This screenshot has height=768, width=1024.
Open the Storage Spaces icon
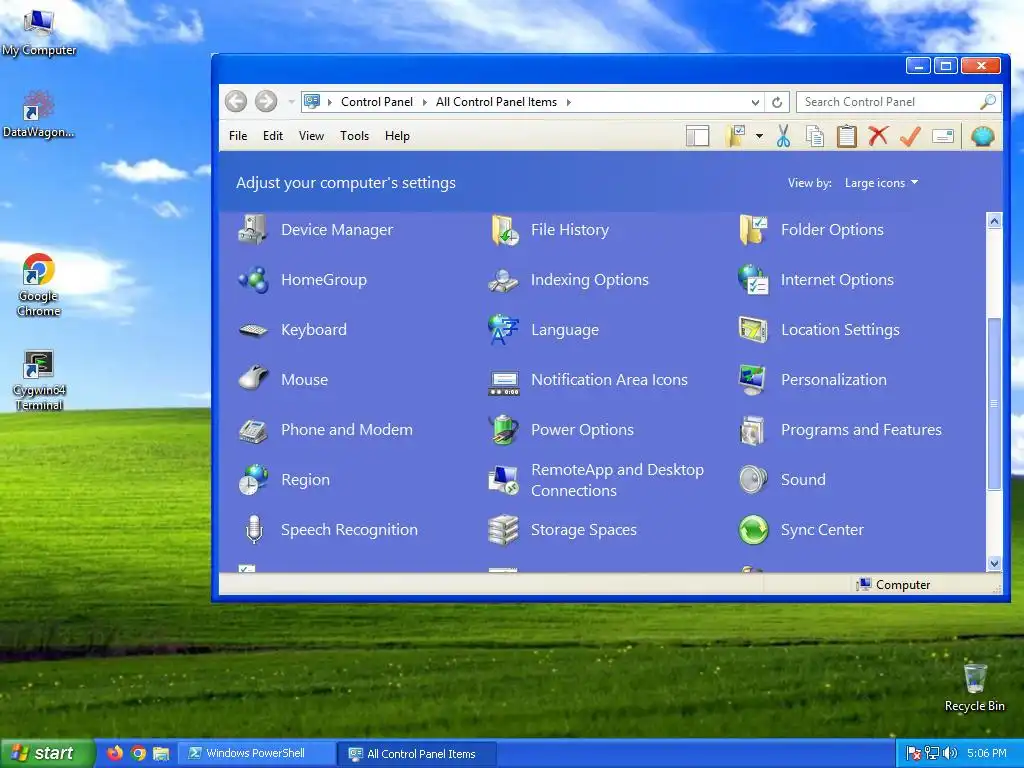(x=504, y=530)
